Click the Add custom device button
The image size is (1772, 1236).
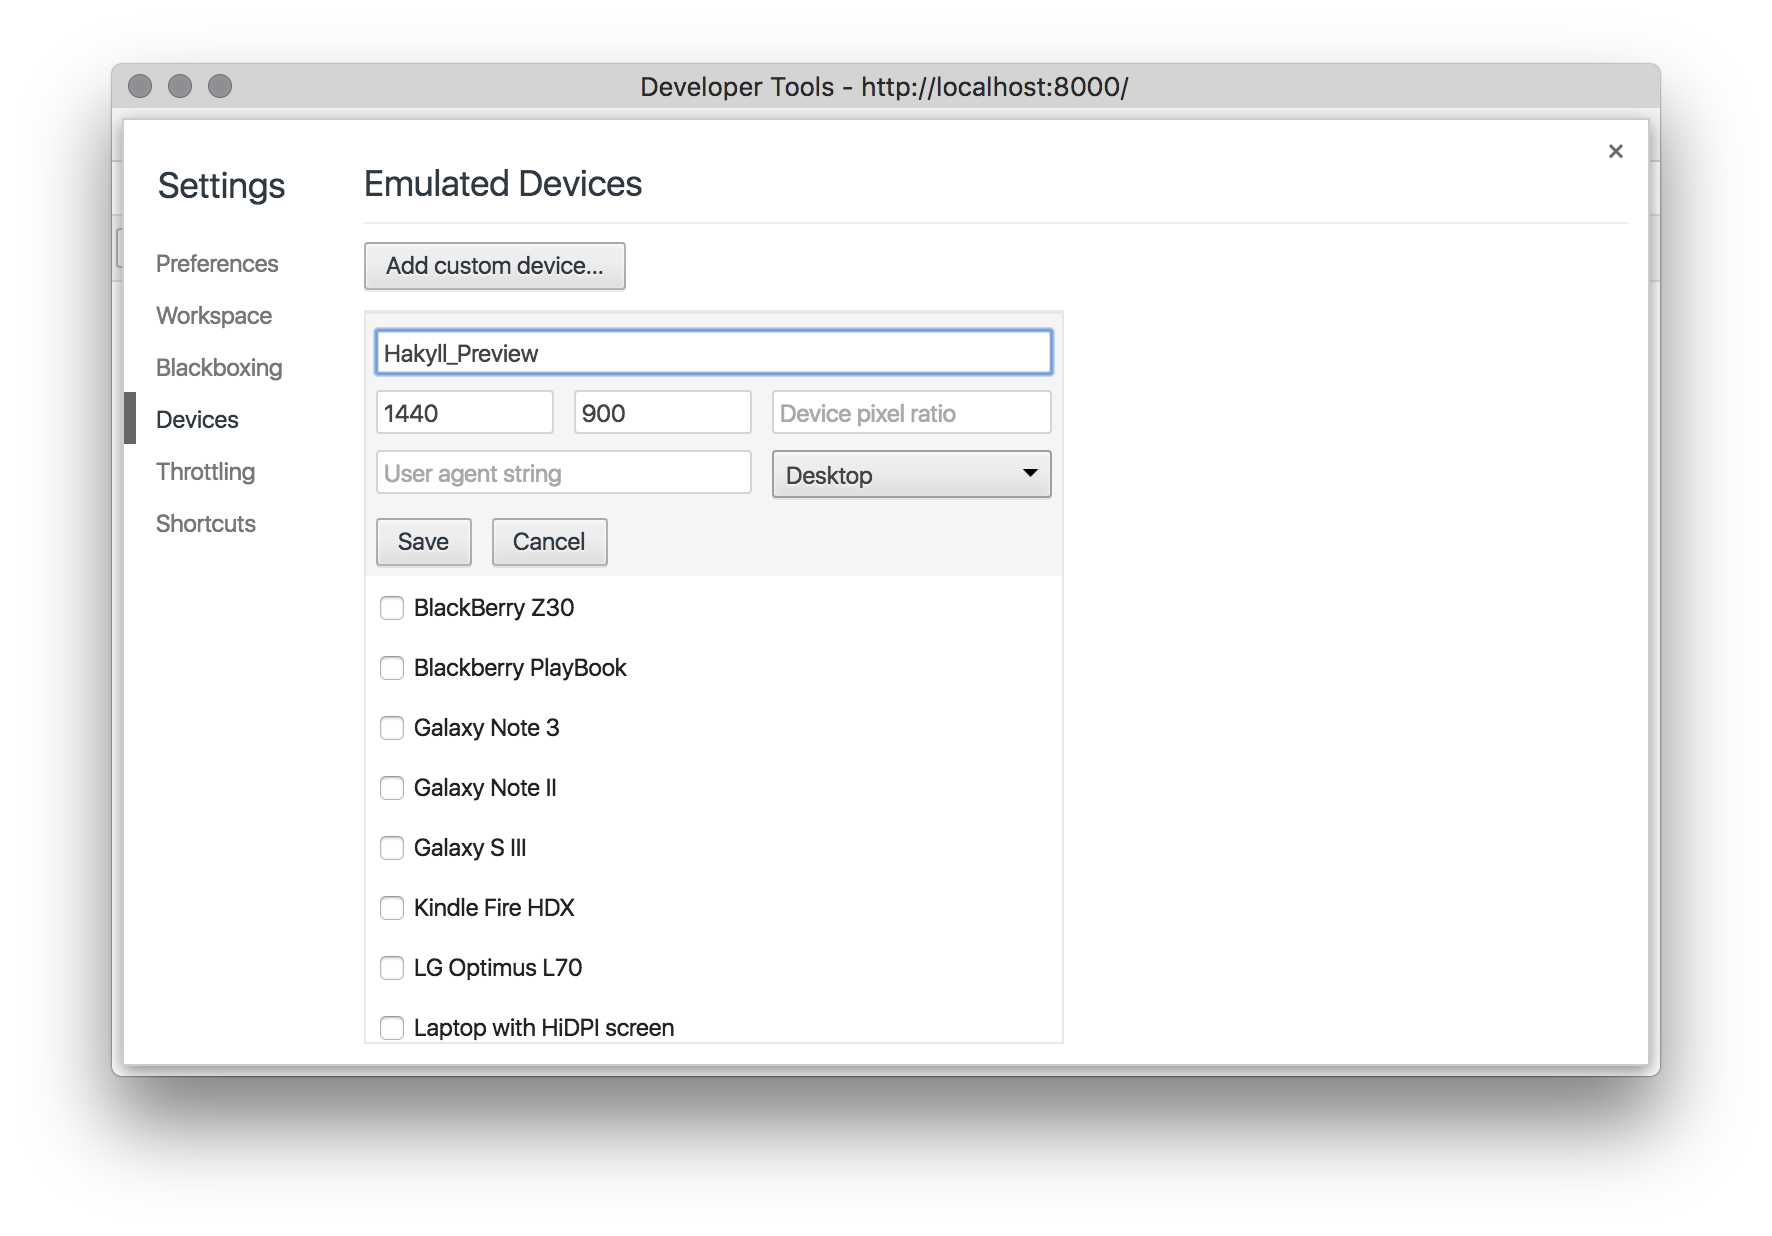click(495, 266)
